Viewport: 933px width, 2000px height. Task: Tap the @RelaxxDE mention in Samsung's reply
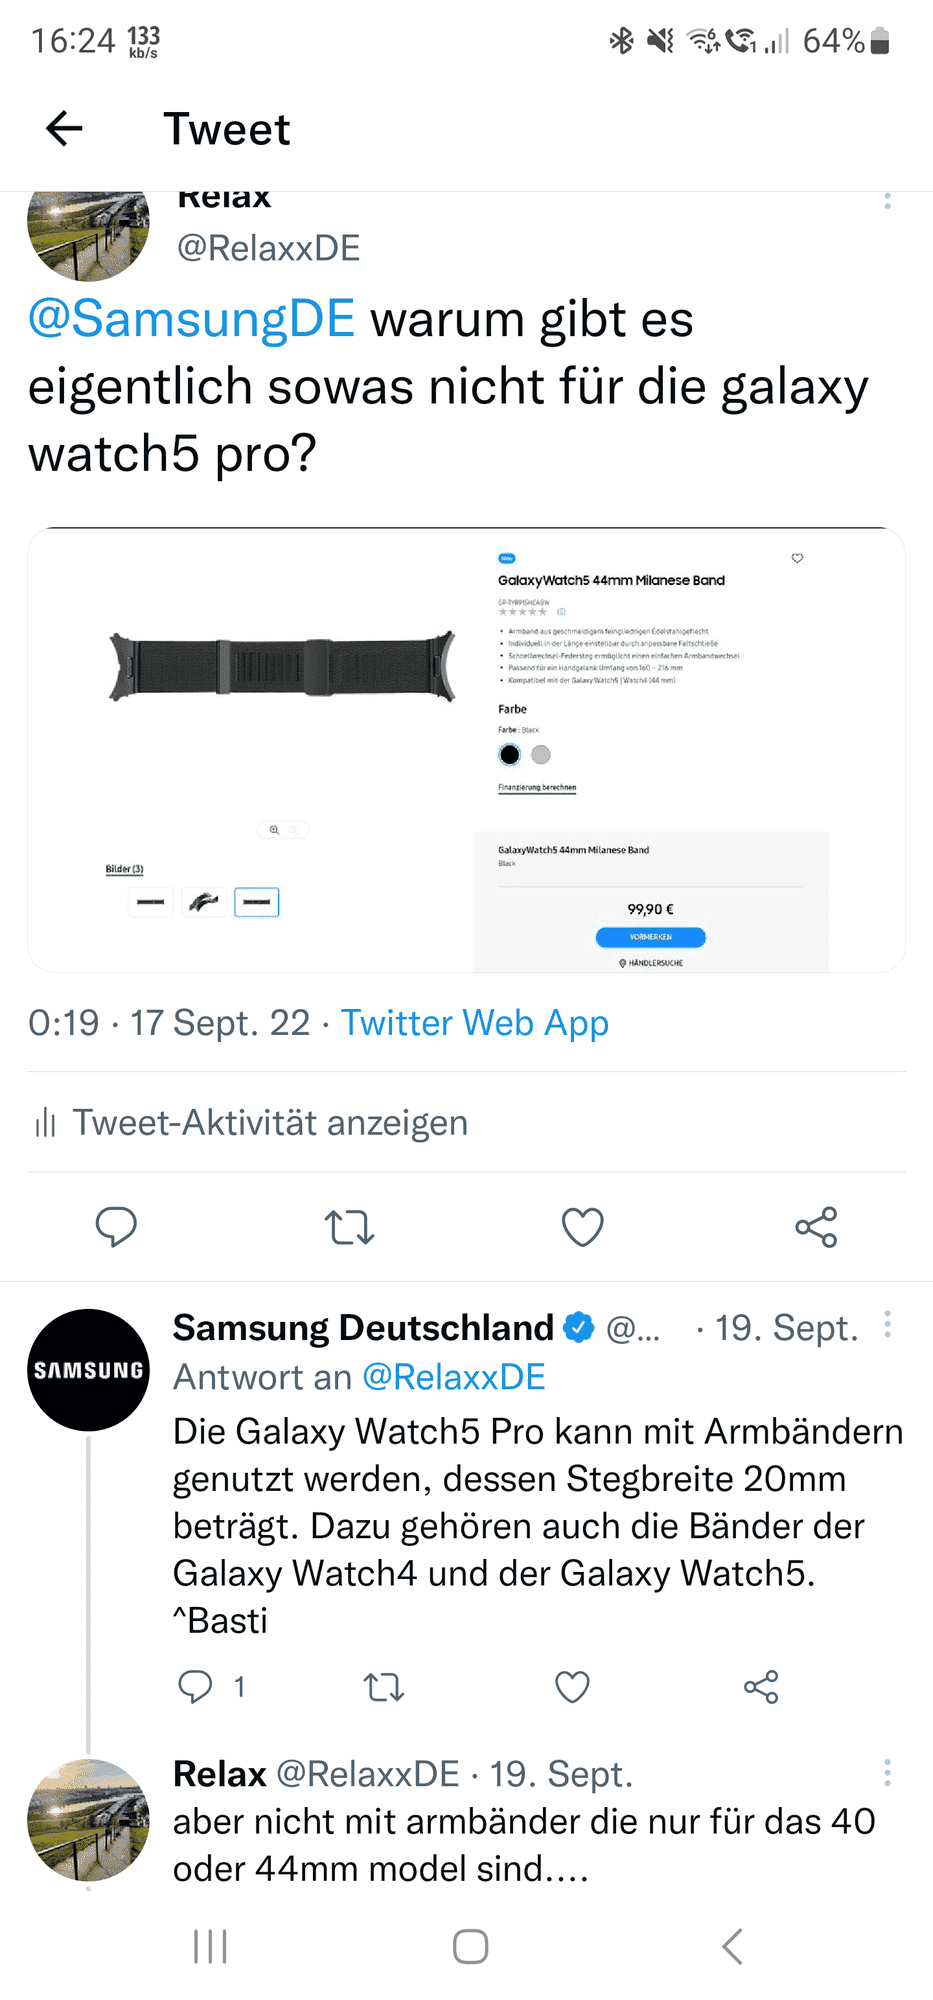coord(453,1377)
